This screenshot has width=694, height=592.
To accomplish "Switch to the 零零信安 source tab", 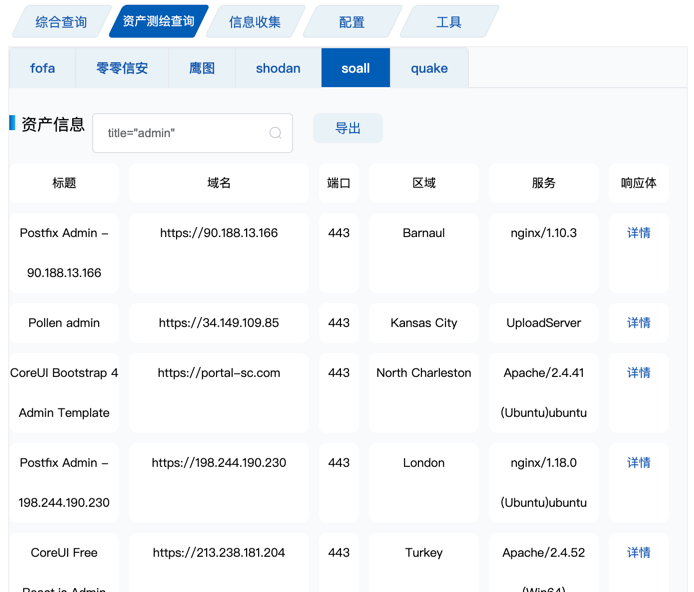I will click(x=122, y=68).
